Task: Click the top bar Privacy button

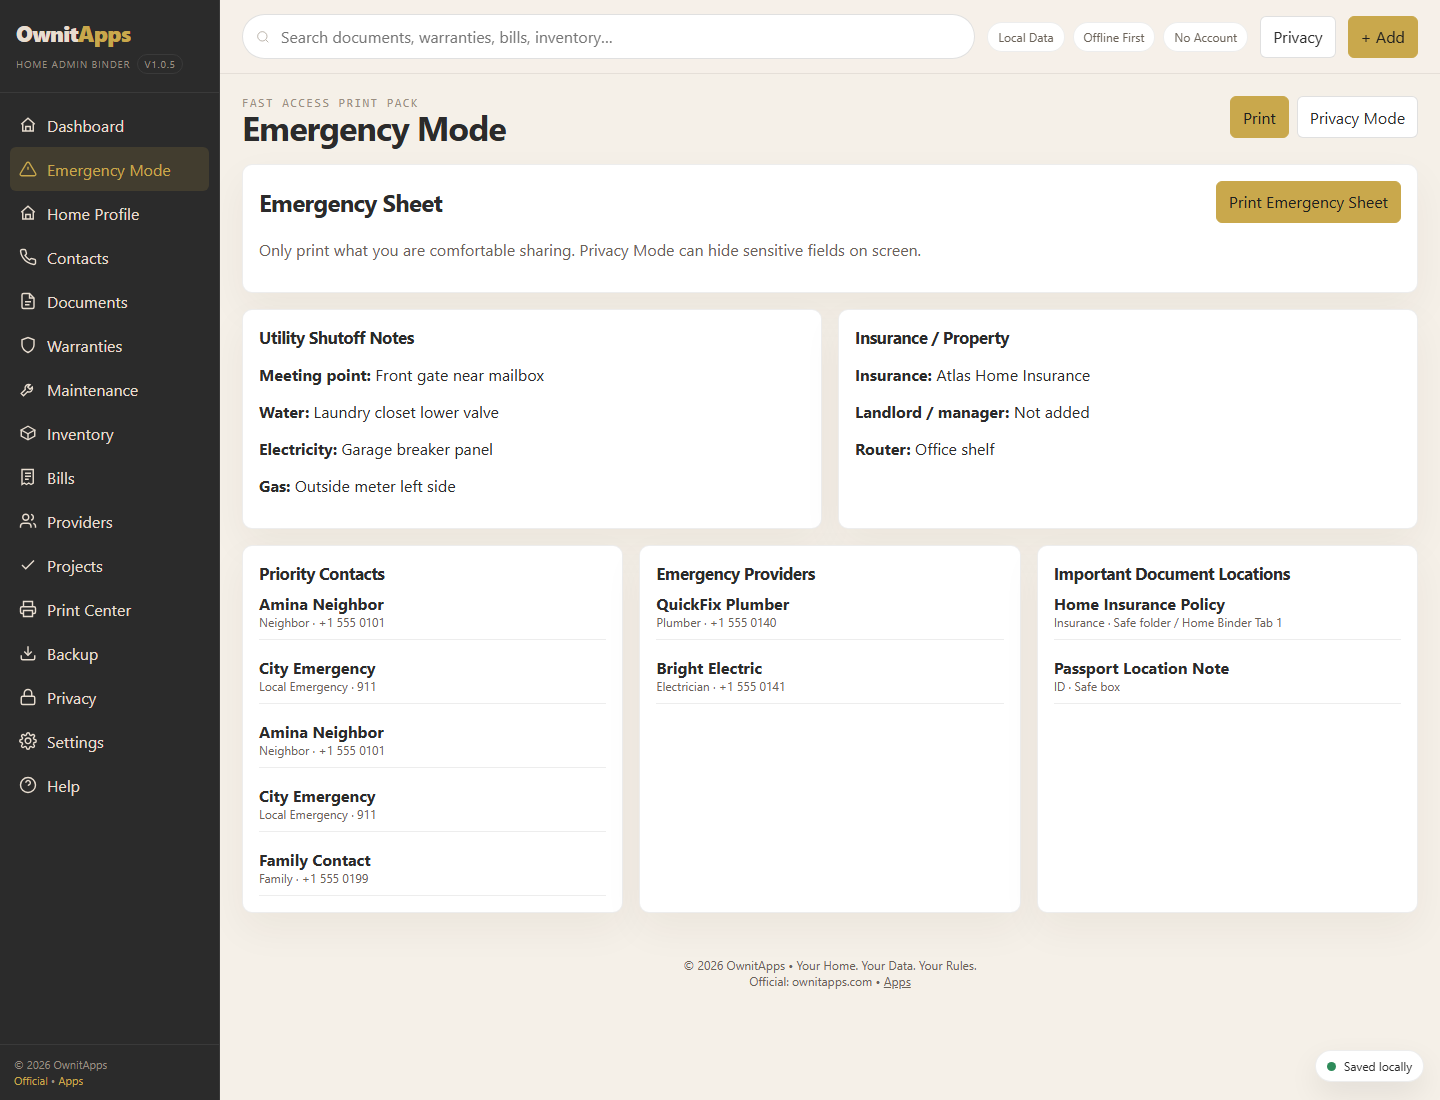Action: (x=1297, y=37)
